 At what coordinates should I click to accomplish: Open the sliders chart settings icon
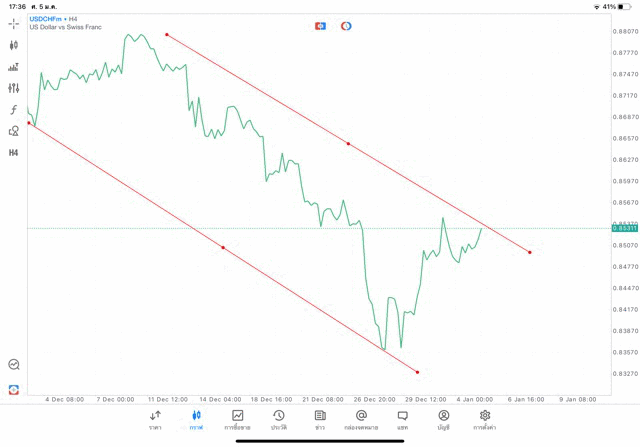pos(14,88)
